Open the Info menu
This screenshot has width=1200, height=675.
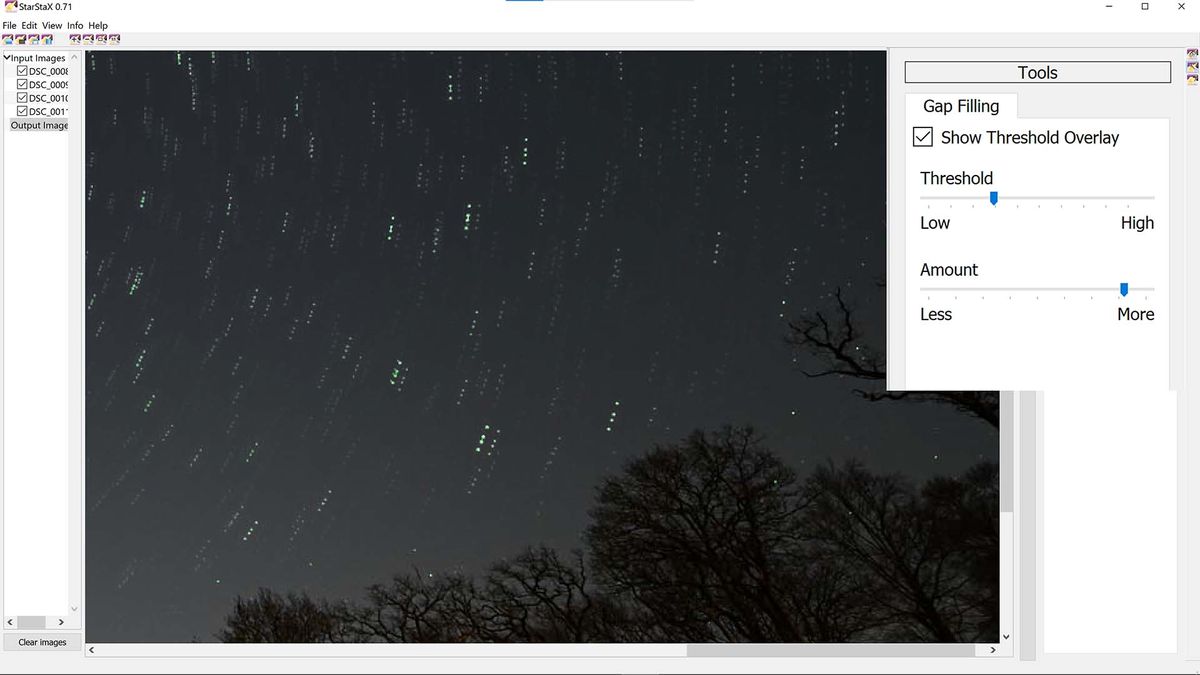click(74, 25)
